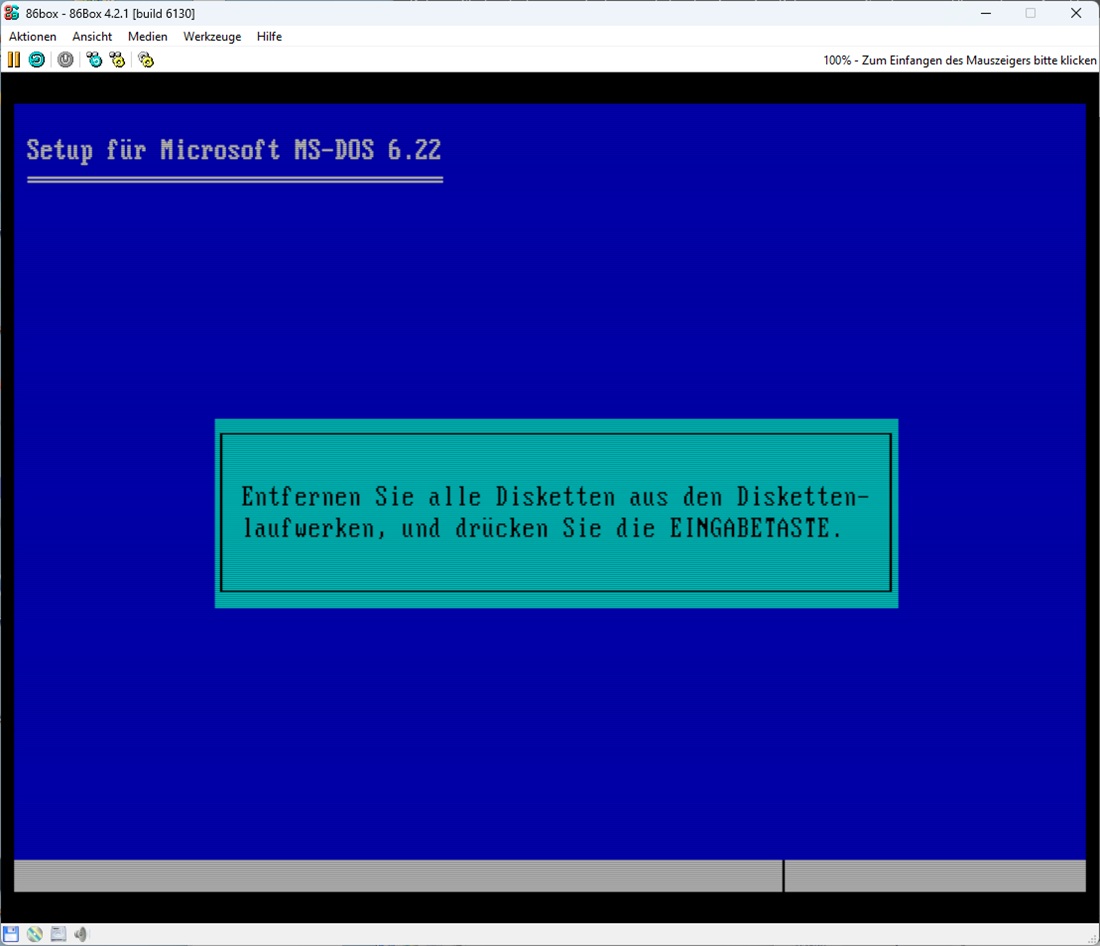
Task: Send Ctrl+Alt+Del via toolbar icon
Action: 94,60
